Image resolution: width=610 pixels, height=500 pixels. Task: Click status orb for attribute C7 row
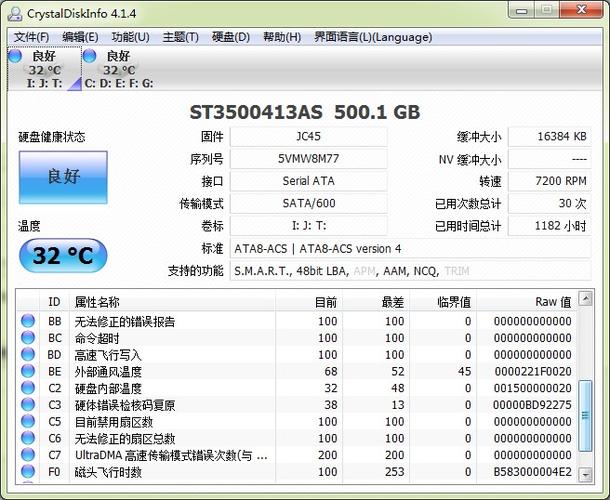pos(28,455)
